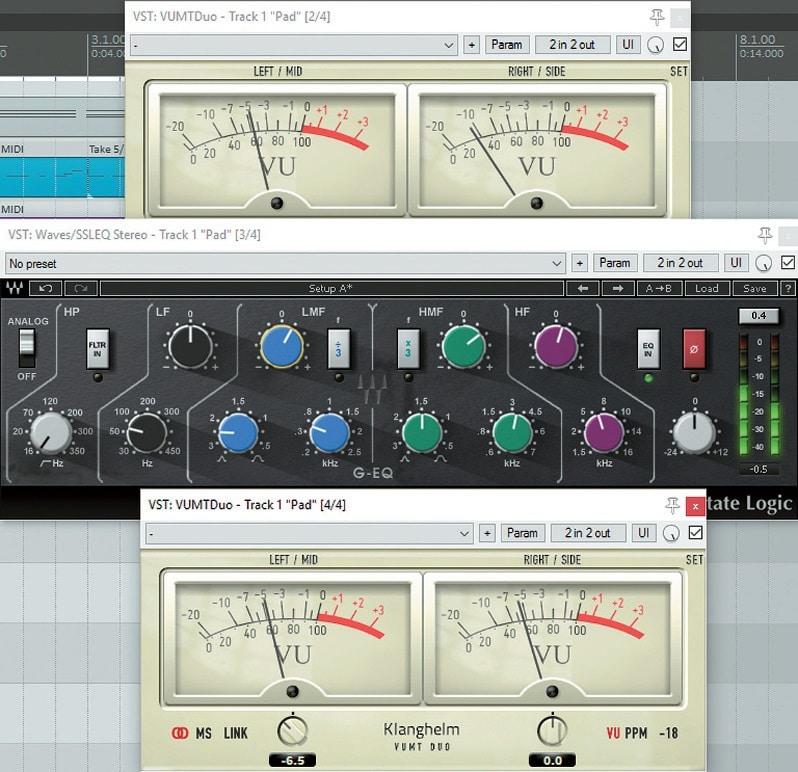The width and height of the screenshot is (798, 772).
Task: Switch meter mode to MS
Action: click(204, 733)
